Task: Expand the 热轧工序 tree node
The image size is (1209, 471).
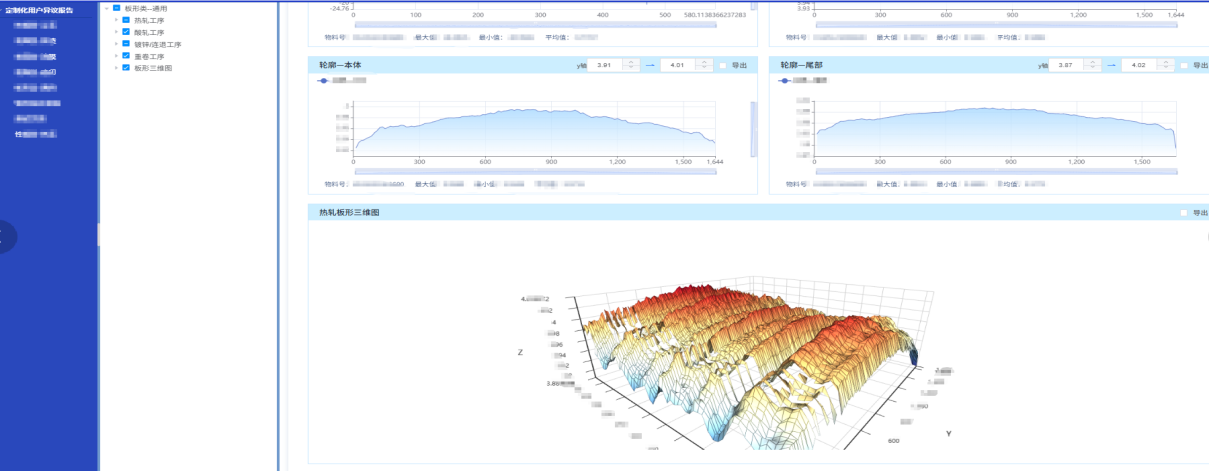Action: pyautogui.click(x=116, y=20)
